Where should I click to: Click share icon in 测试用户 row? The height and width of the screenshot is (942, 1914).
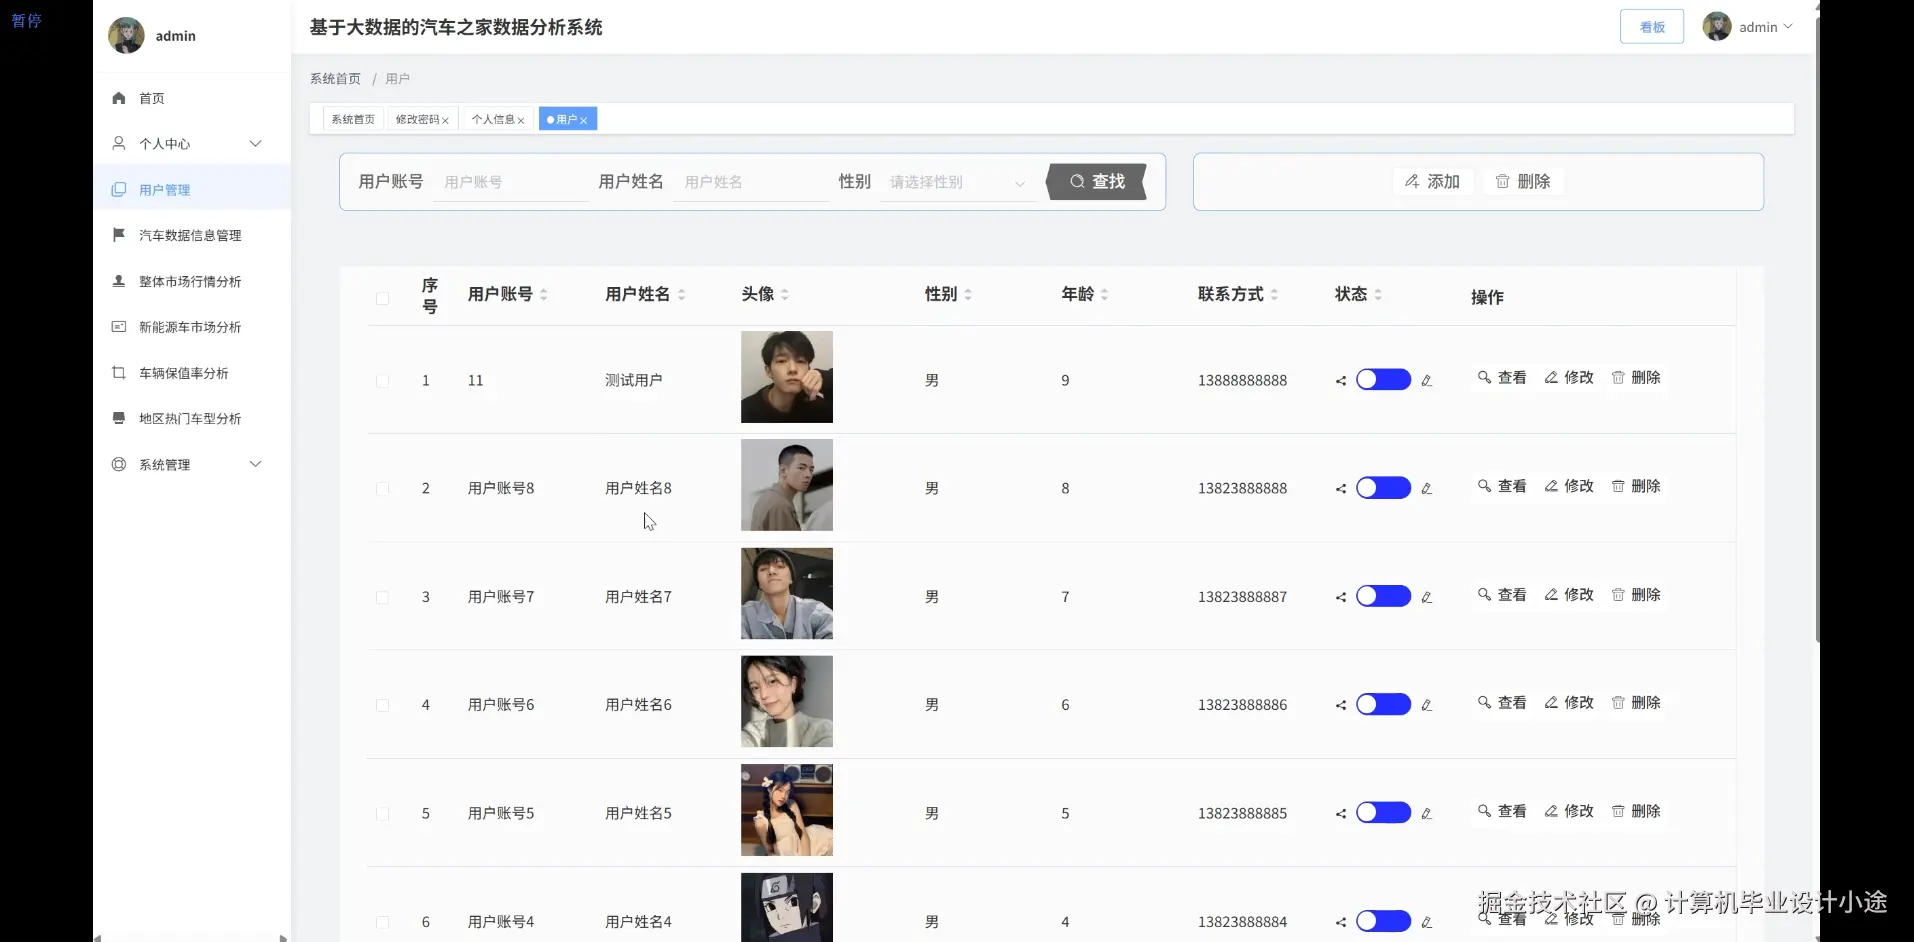pyautogui.click(x=1341, y=380)
